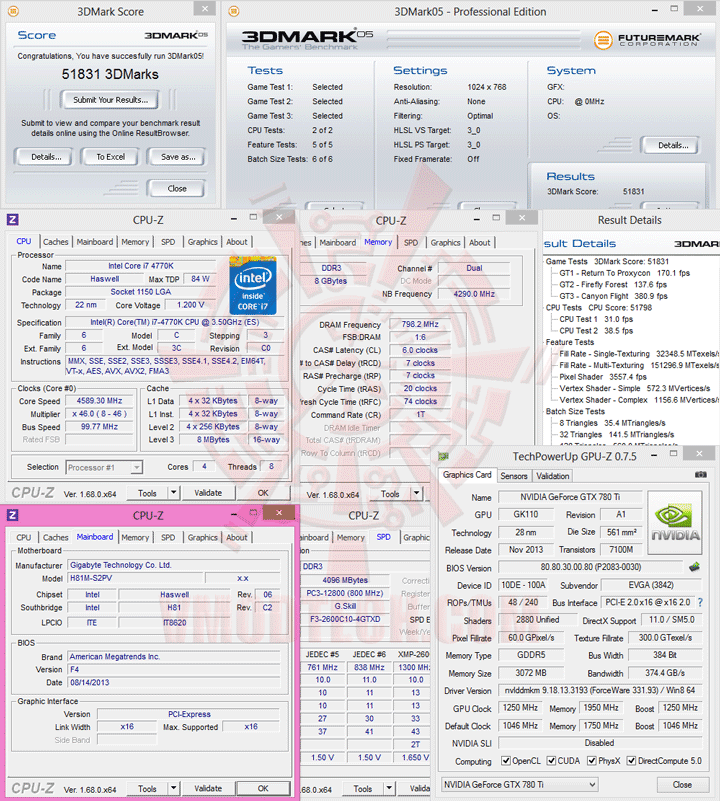Viewport: 720px width, 801px height.
Task: Switch to the Sensors tab in GPU-Z
Action: (514, 476)
